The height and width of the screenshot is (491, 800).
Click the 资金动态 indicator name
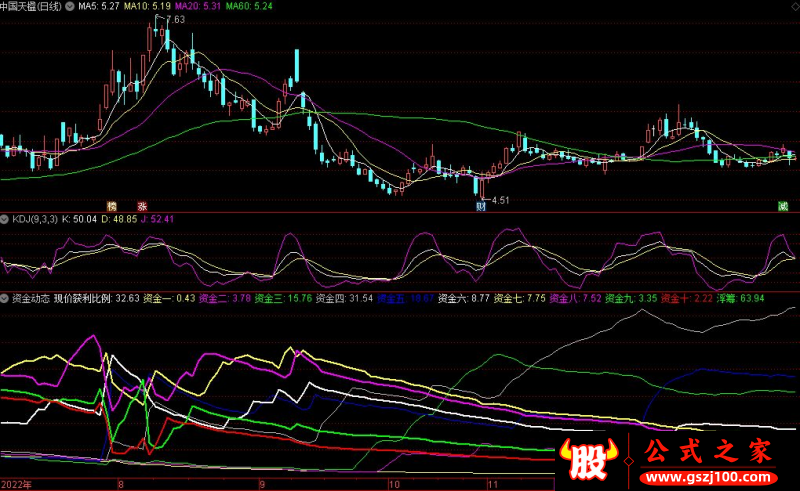point(31,298)
